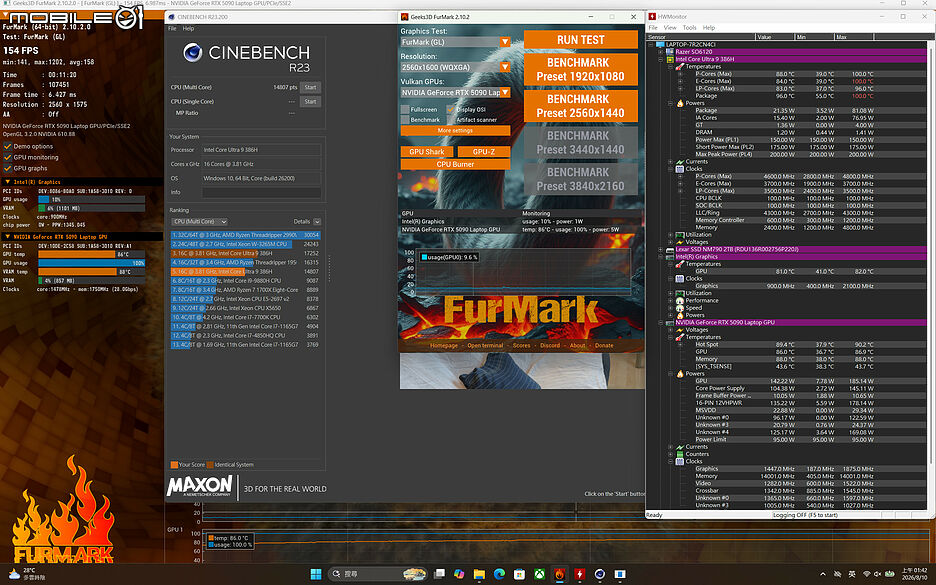Open Windows Start menu on taskbar
Image resolution: width=936 pixels, height=585 pixels.
316,574
